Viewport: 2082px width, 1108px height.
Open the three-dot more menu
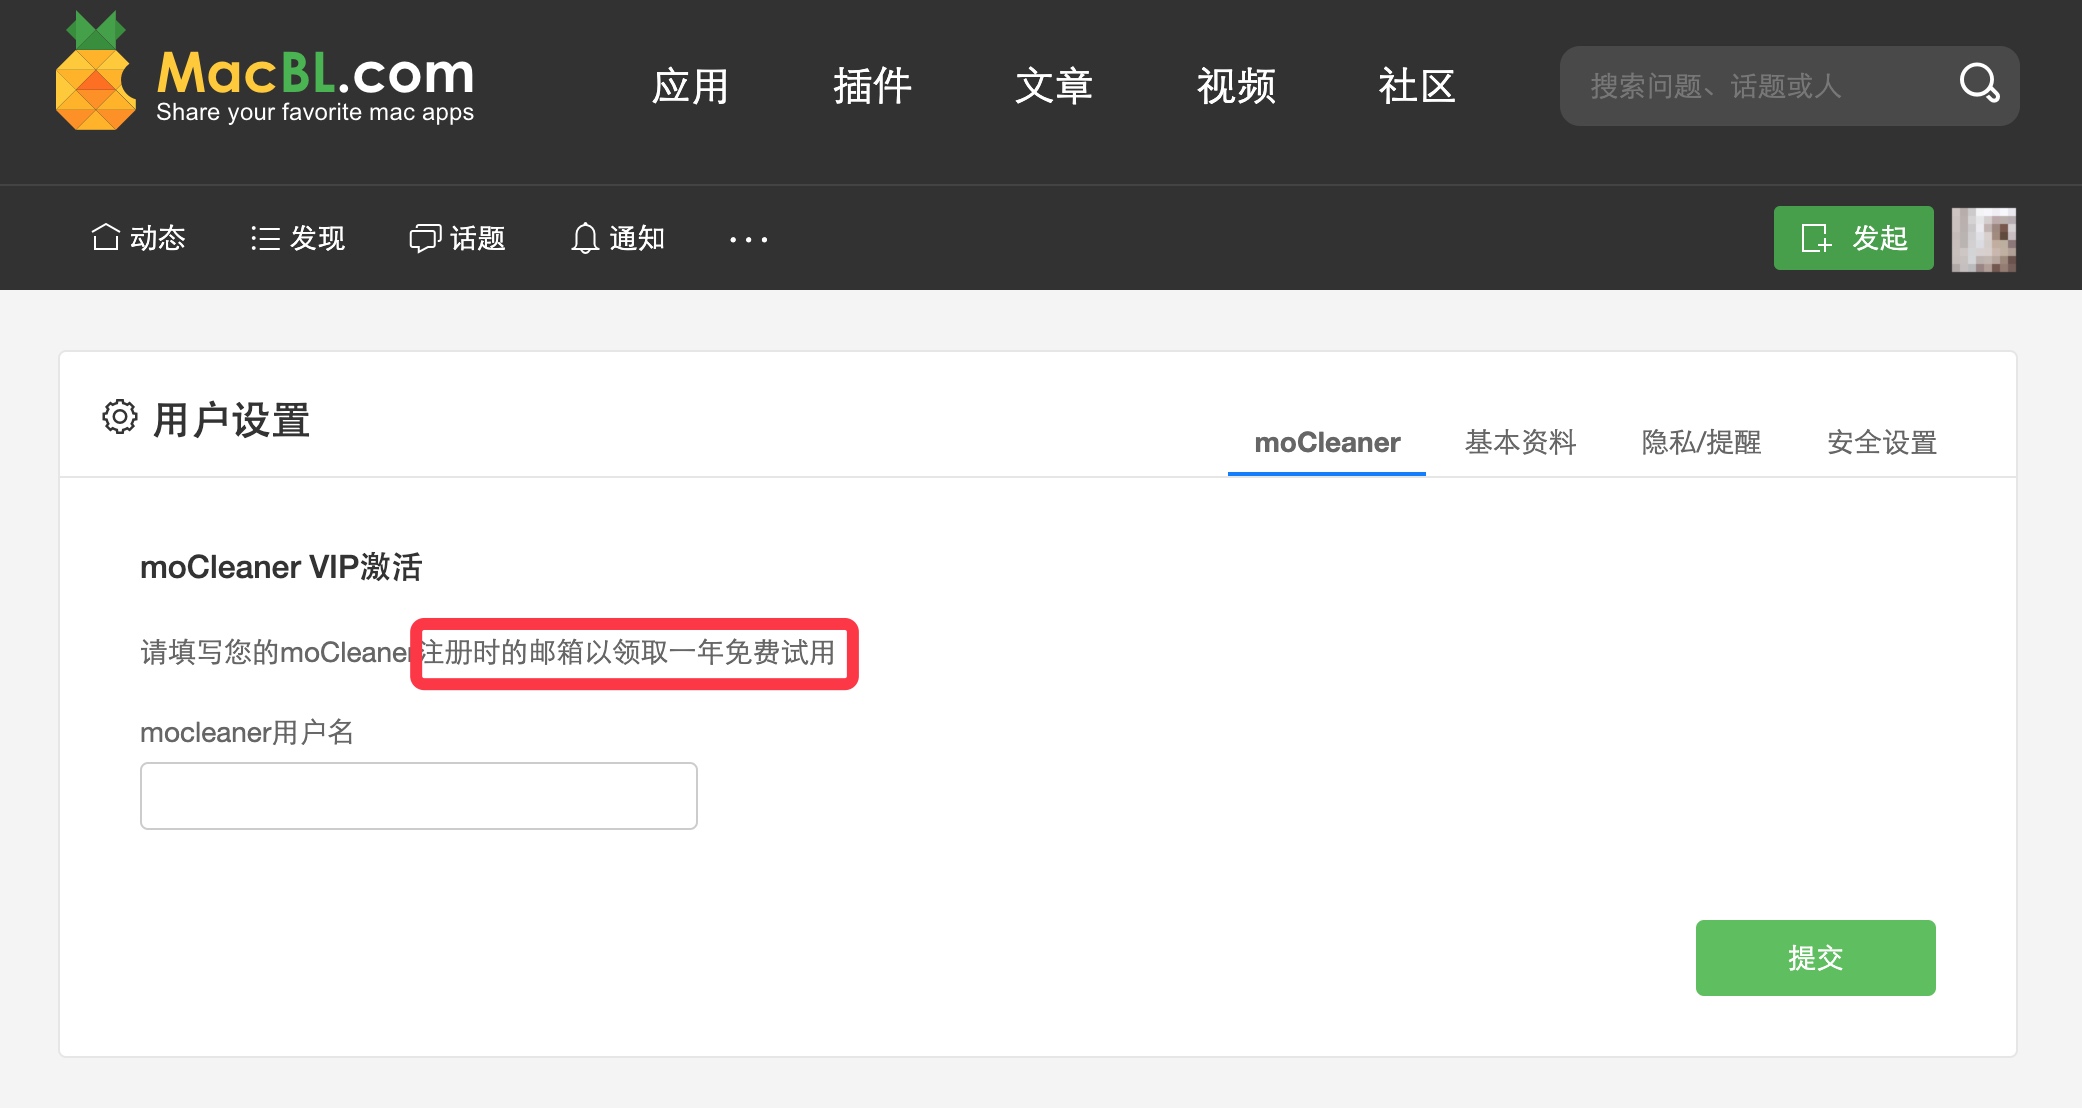(748, 240)
